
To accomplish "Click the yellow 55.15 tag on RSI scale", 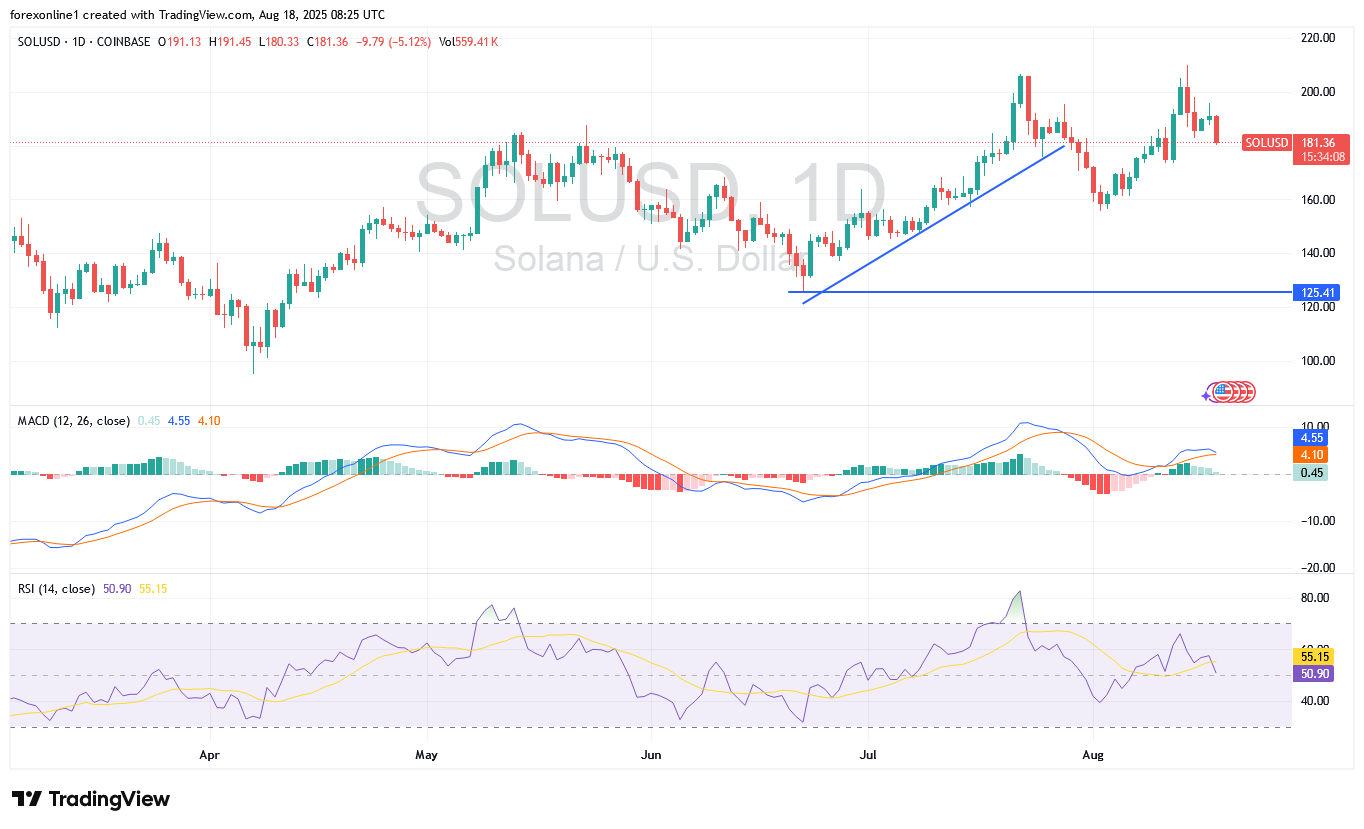I will click(1313, 657).
